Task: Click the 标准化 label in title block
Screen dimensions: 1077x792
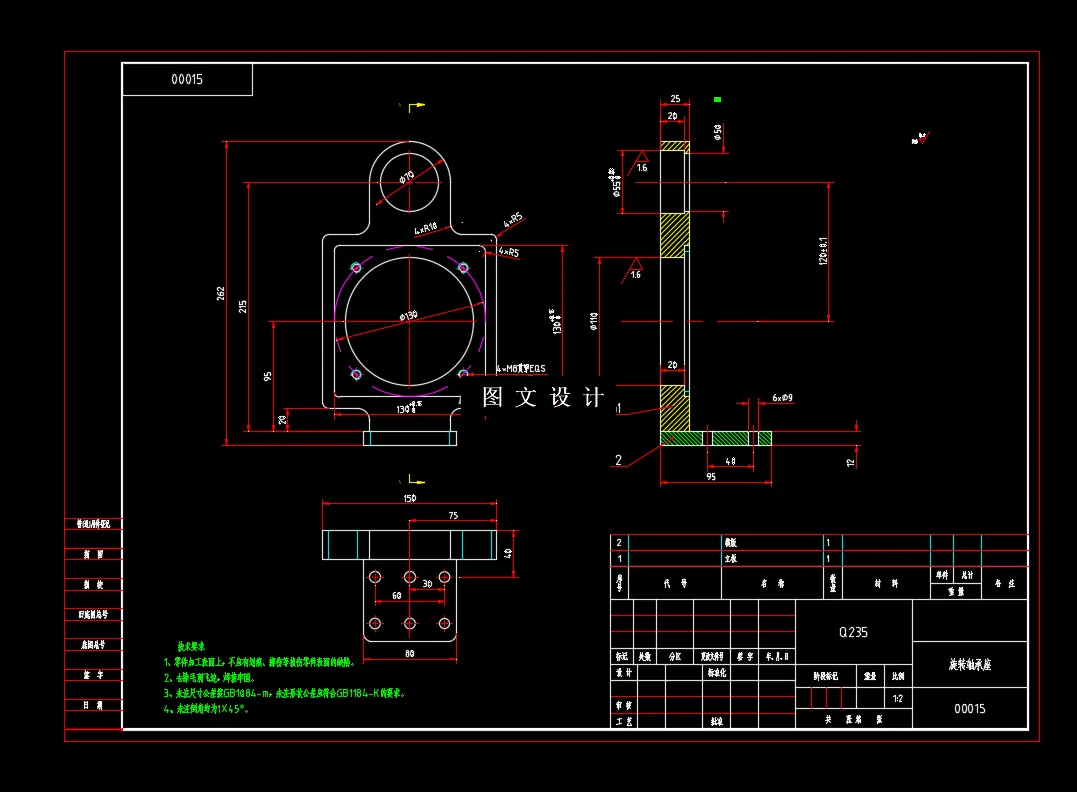Action: (x=717, y=672)
